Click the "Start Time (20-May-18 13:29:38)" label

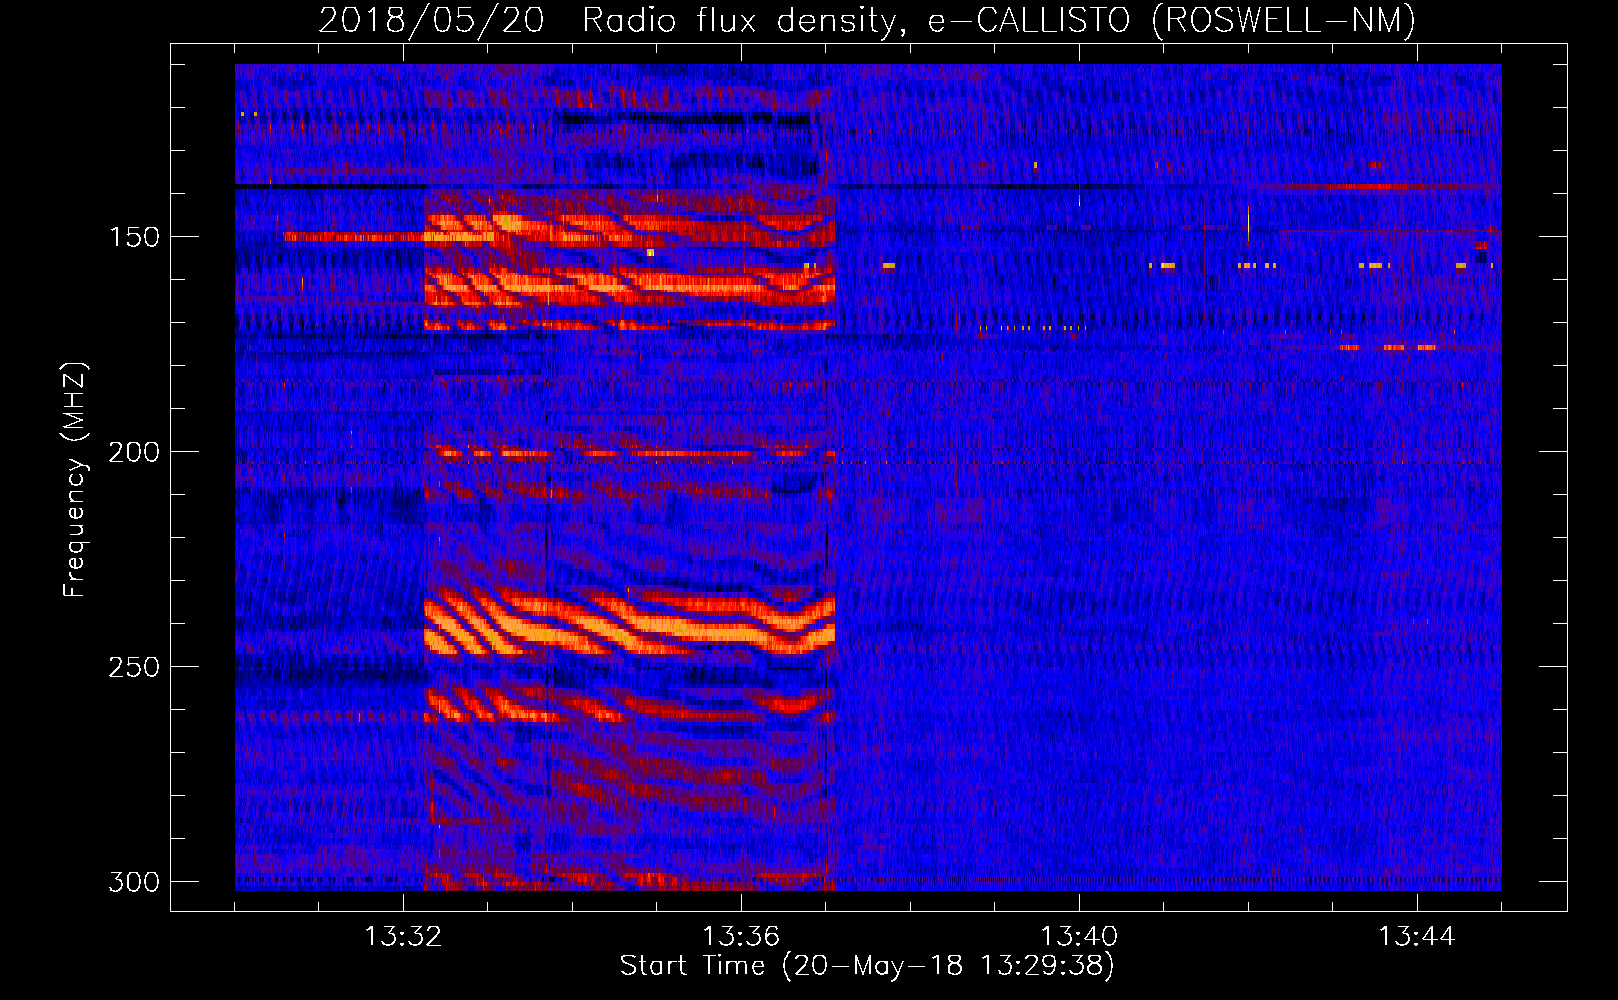867,966
